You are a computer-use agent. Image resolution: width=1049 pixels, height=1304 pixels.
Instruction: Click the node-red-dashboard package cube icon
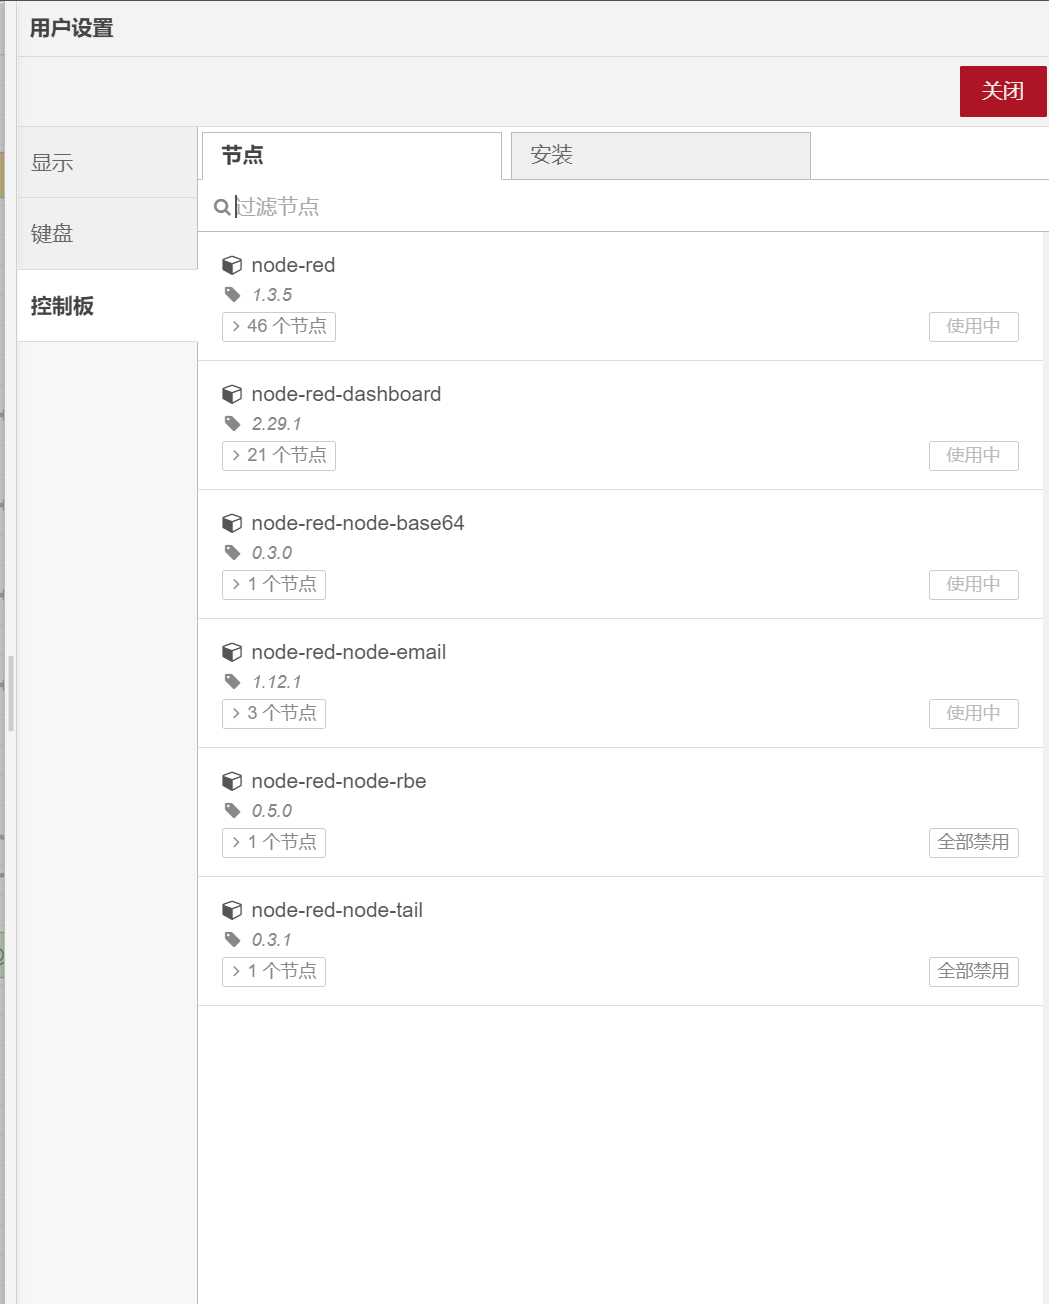coord(232,394)
